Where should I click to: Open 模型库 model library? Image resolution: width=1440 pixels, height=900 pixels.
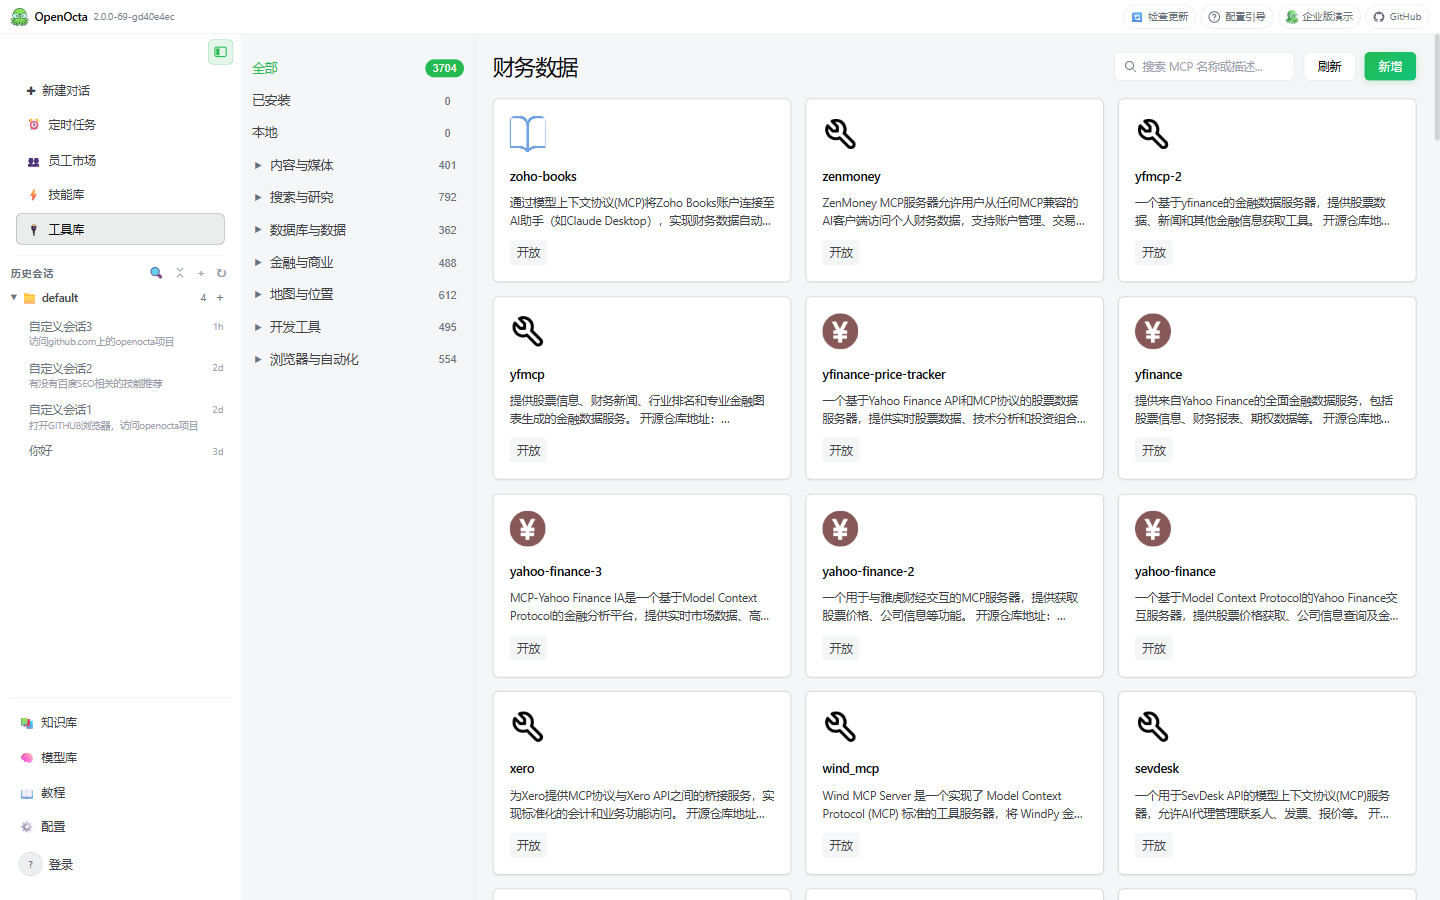tap(120, 757)
